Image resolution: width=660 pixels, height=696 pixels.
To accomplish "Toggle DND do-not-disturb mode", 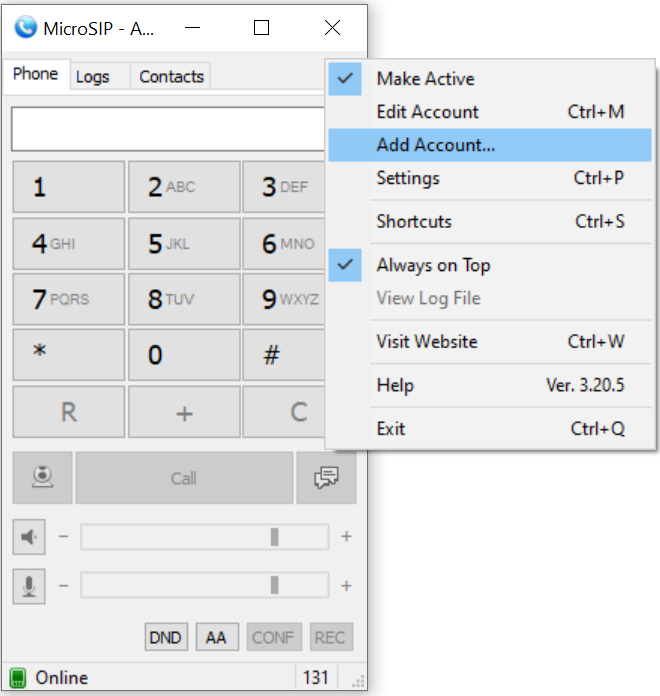I will tap(166, 637).
